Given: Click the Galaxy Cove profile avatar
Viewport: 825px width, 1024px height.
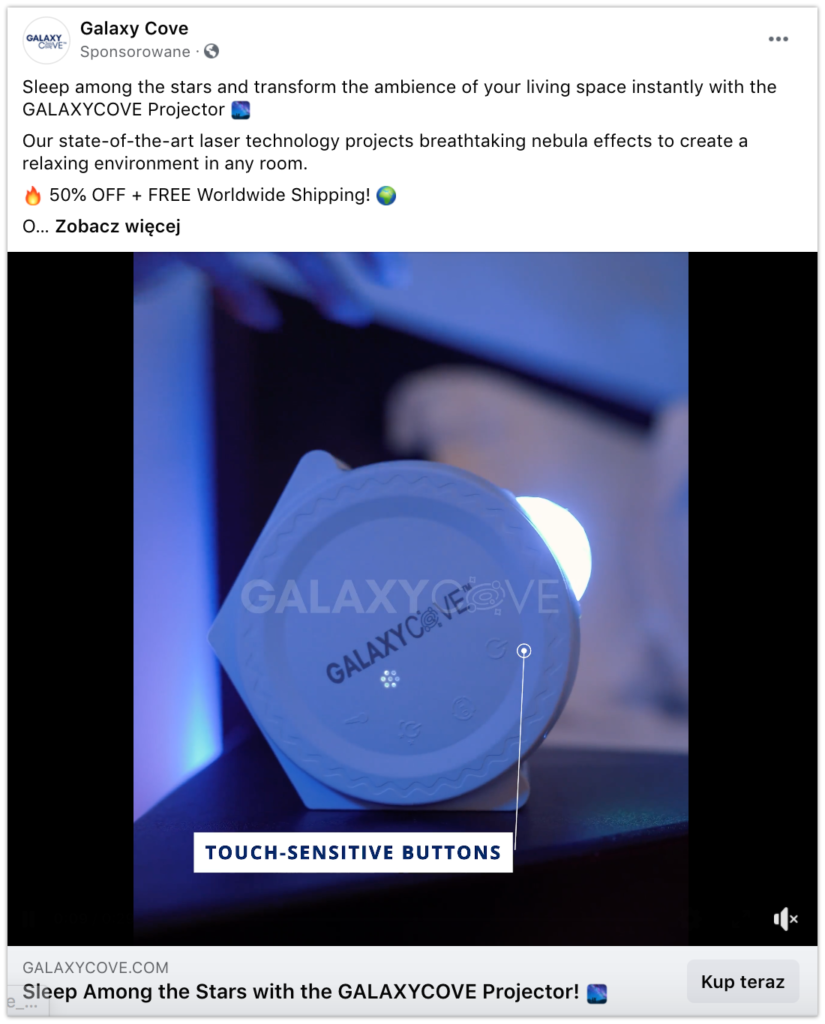Looking at the screenshot, I should (x=46, y=40).
